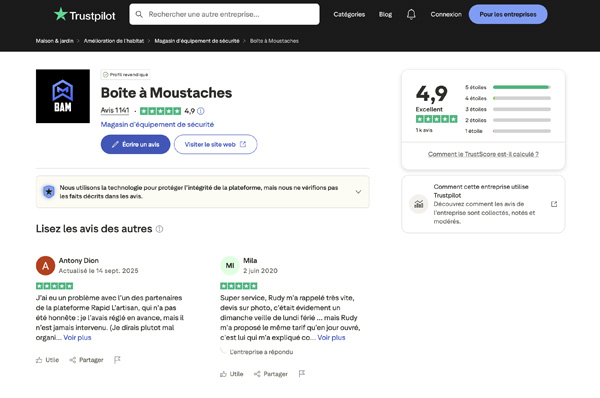Click the search magnifier icon
Screen dimensions: 600x398
139,14
